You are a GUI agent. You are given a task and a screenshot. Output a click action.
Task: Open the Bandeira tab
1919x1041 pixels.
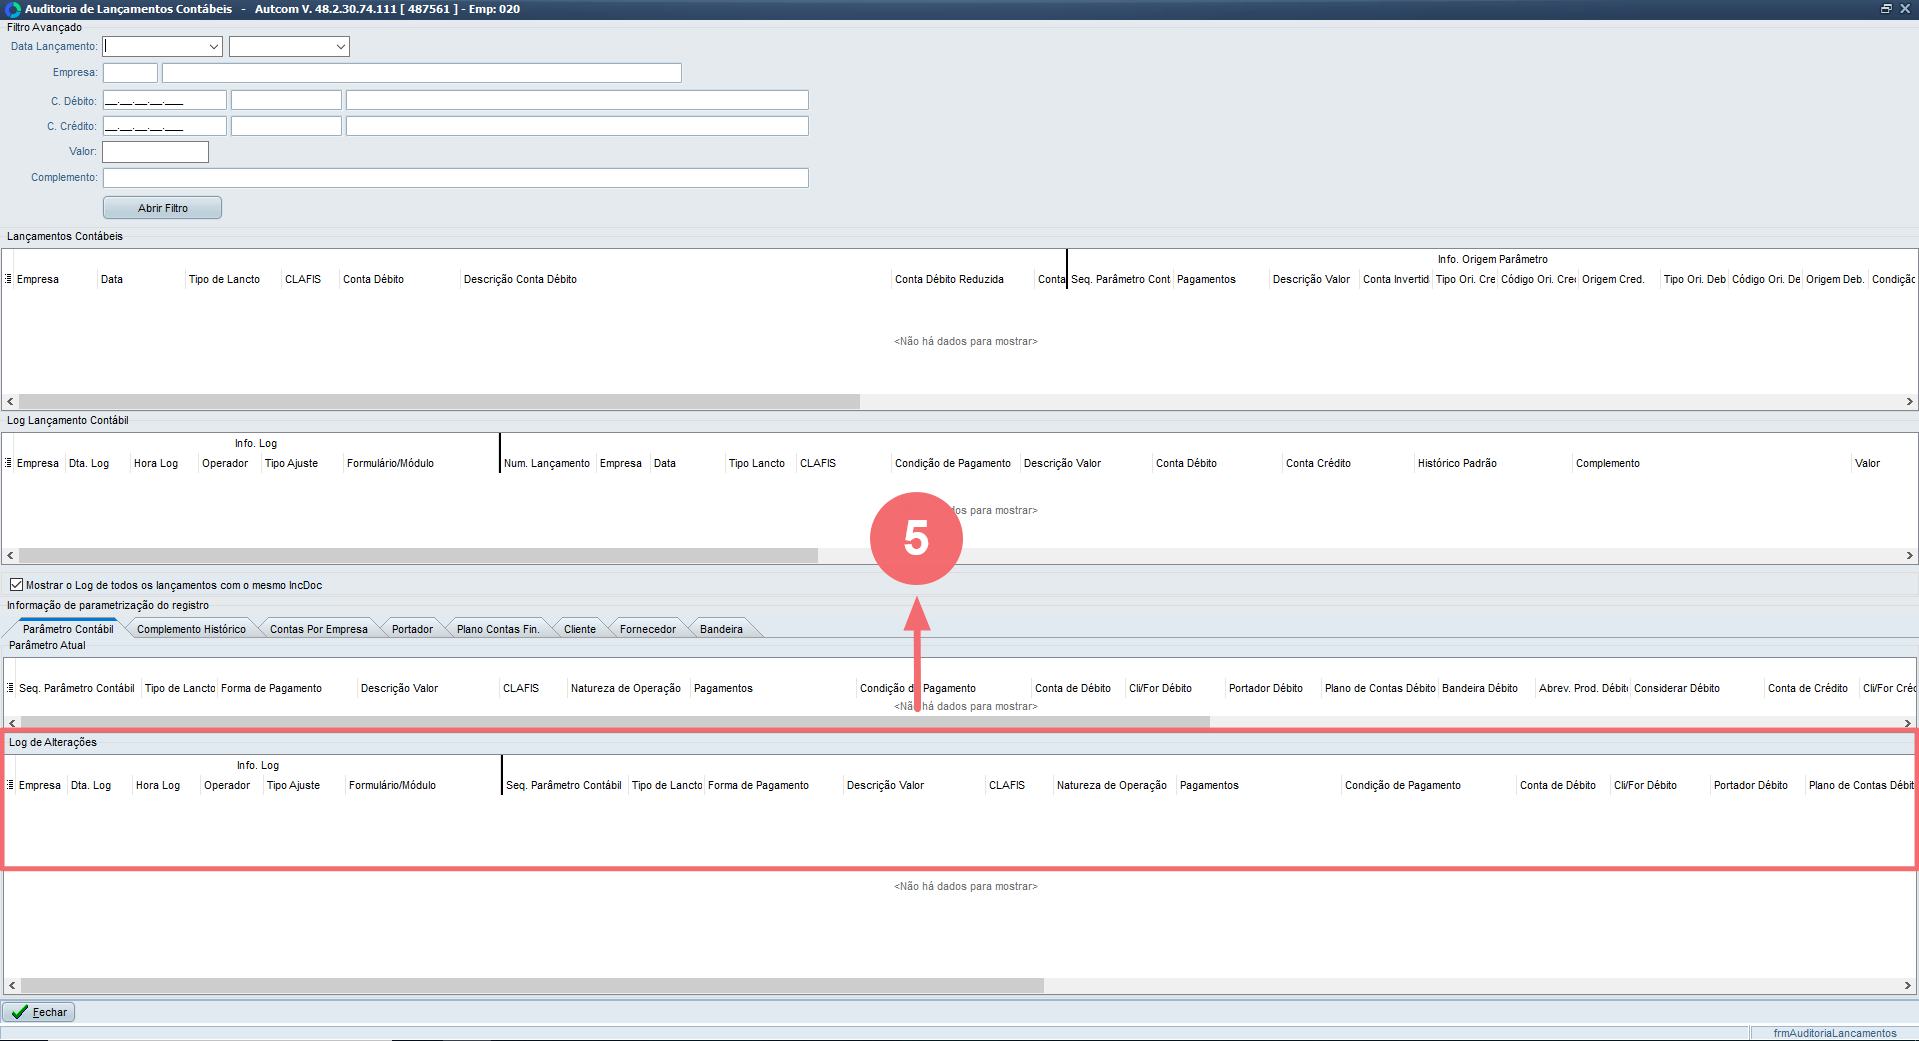point(721,629)
